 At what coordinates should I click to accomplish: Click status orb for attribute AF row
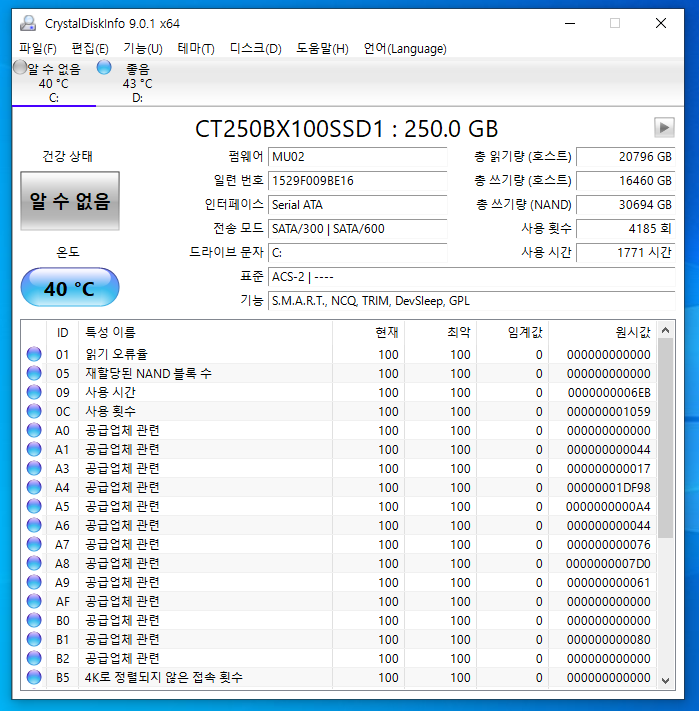click(34, 601)
